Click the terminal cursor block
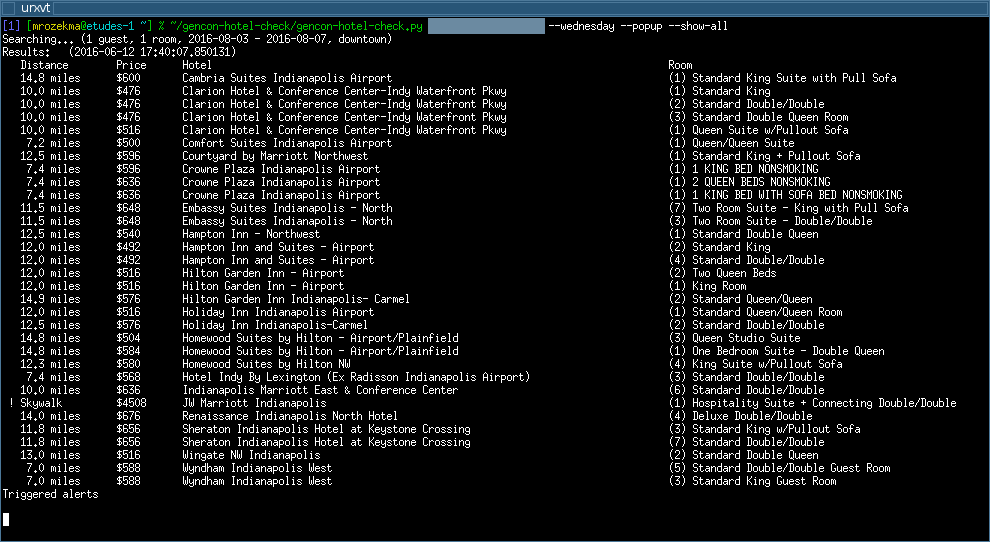 pyautogui.click(x=6, y=520)
